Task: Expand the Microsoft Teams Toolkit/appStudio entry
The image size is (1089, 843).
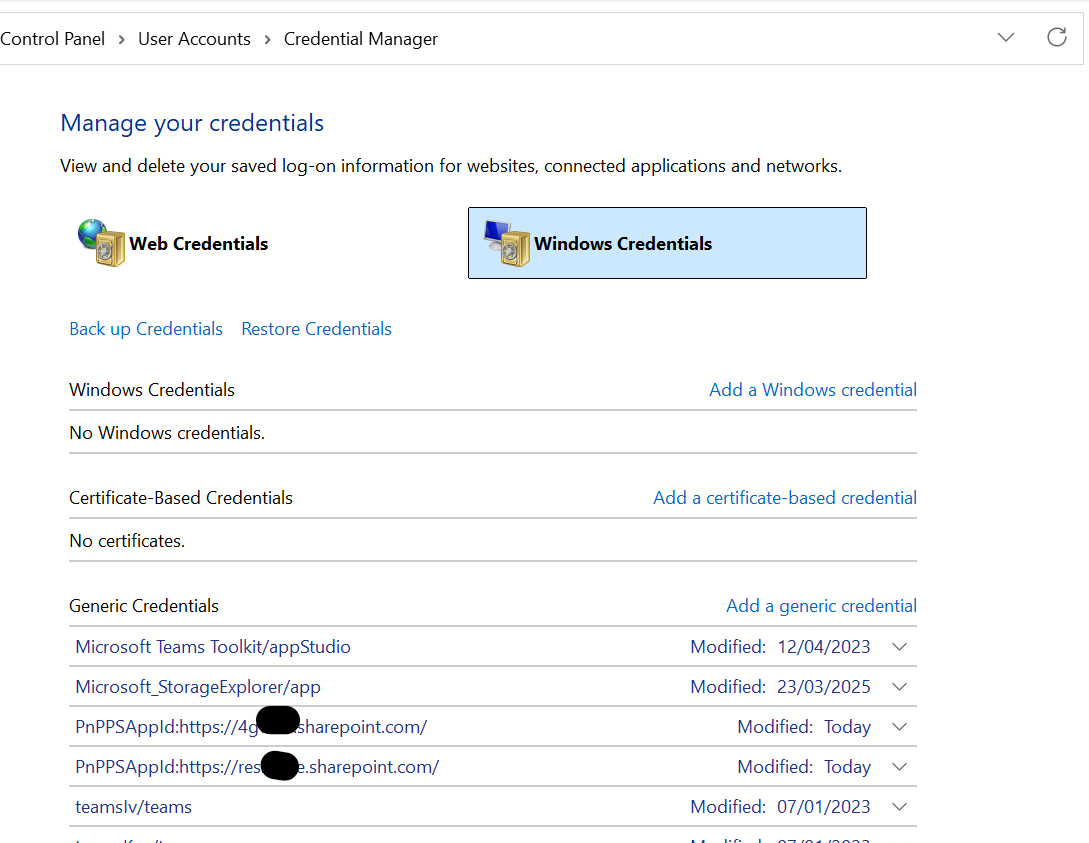Action: 898,647
